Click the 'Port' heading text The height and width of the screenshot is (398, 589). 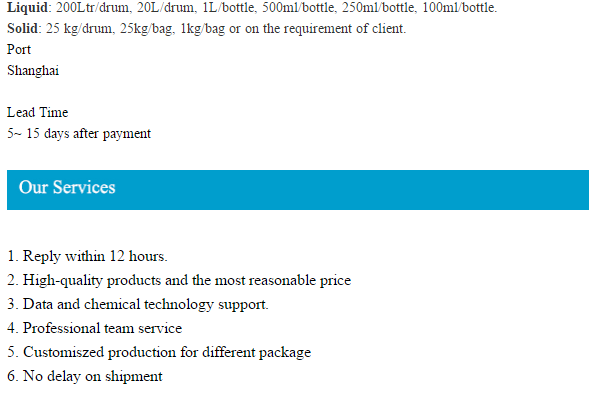point(19,50)
